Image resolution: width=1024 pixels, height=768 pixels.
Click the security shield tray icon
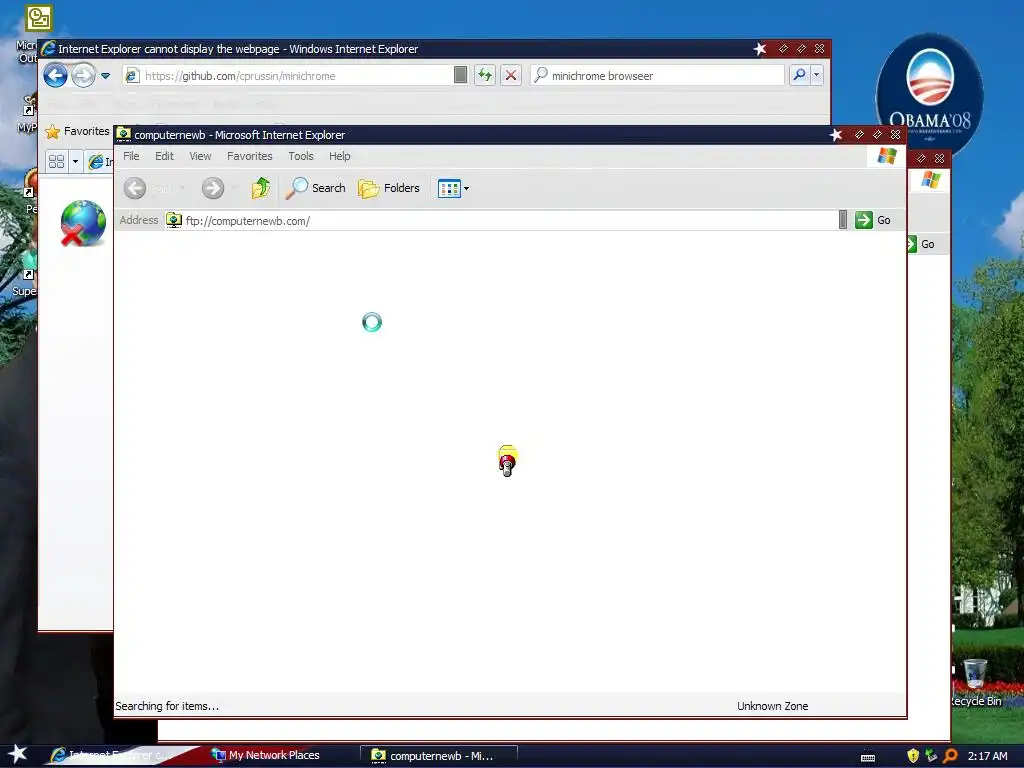pyautogui.click(x=913, y=756)
